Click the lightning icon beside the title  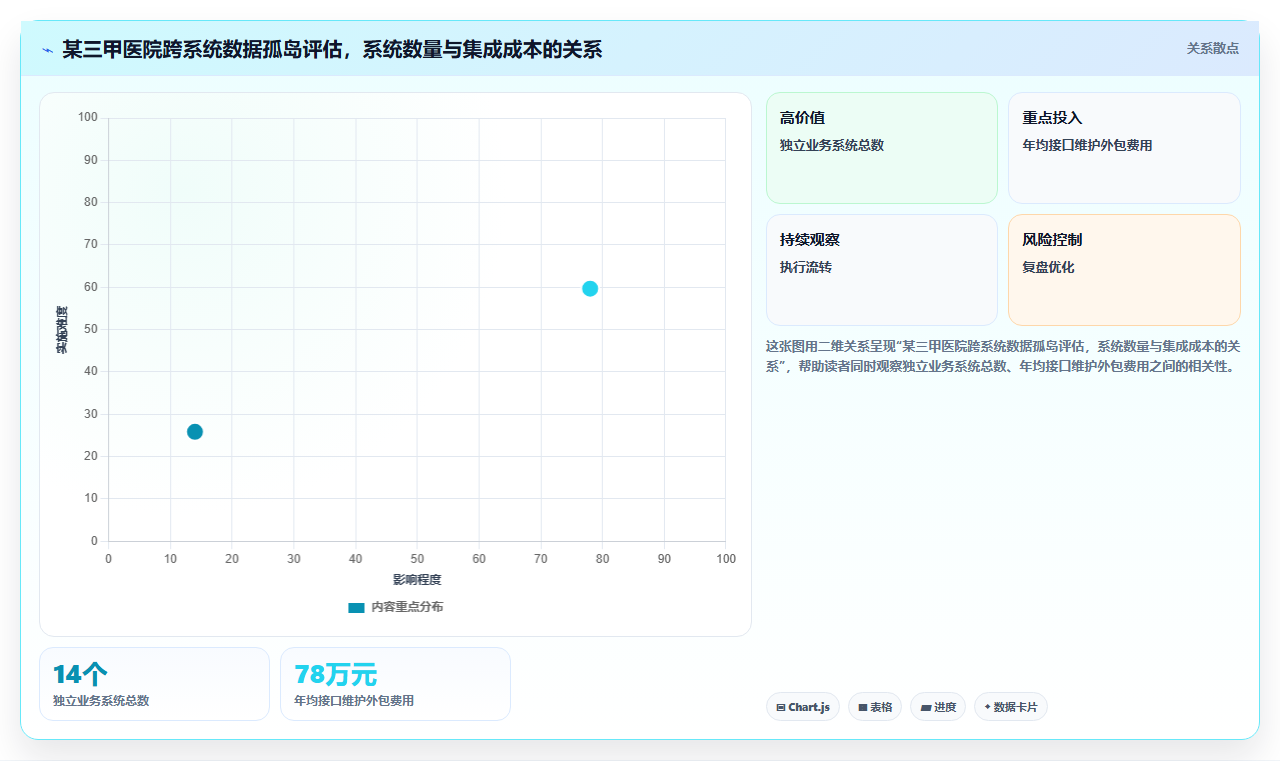click(x=47, y=50)
